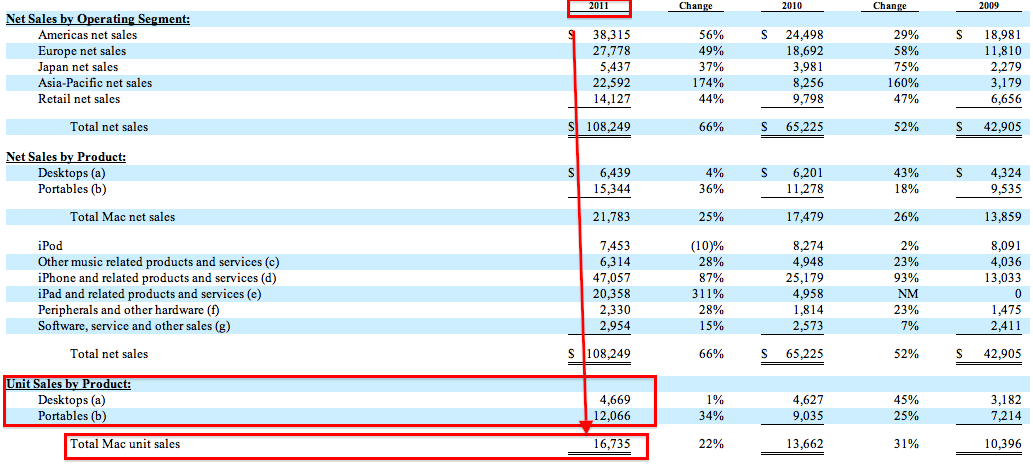Select iPod 2011 value 7,453

[615, 246]
